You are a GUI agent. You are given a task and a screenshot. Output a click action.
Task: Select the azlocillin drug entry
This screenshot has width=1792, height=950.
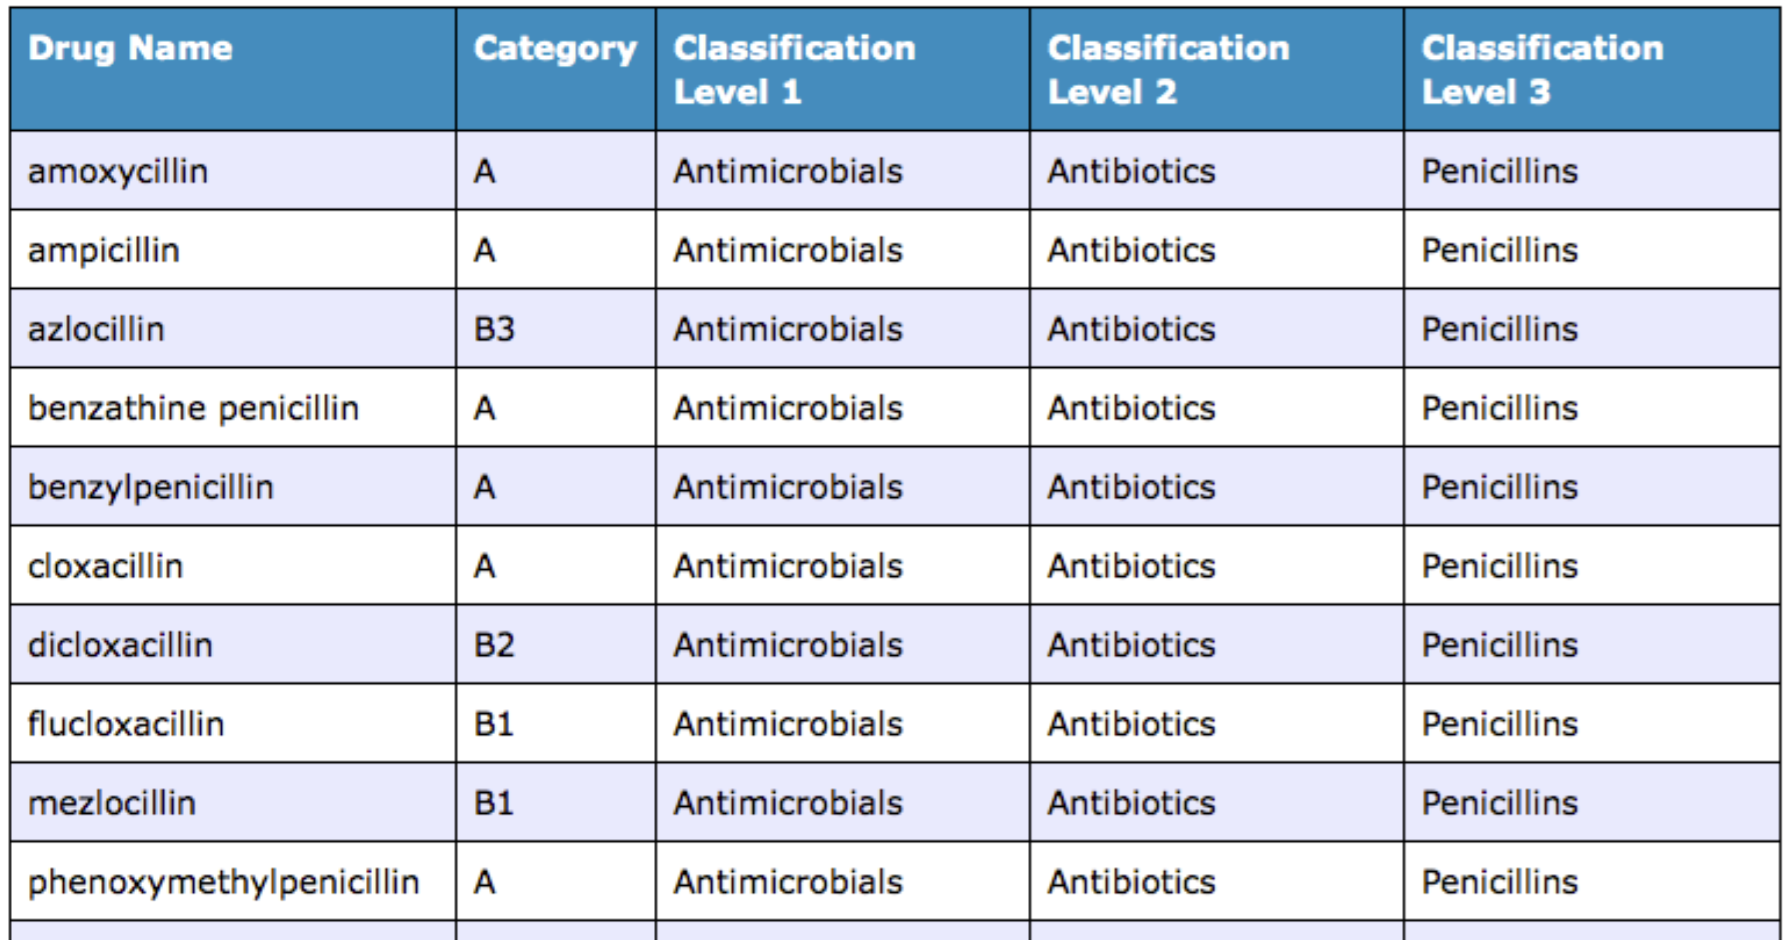(96, 330)
